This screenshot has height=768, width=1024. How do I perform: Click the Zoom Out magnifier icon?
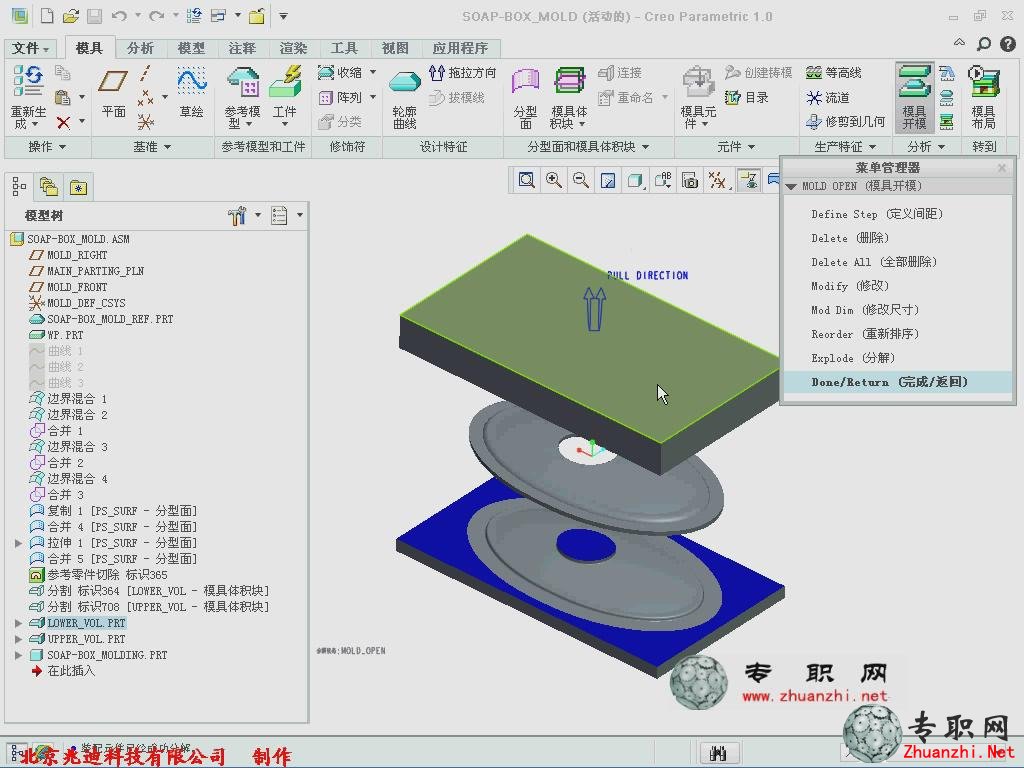tap(581, 180)
